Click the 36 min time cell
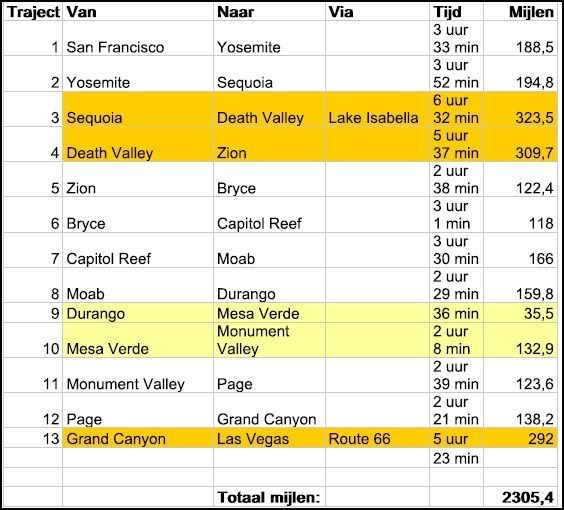Image resolution: width=564 pixels, height=510 pixels. (x=456, y=313)
